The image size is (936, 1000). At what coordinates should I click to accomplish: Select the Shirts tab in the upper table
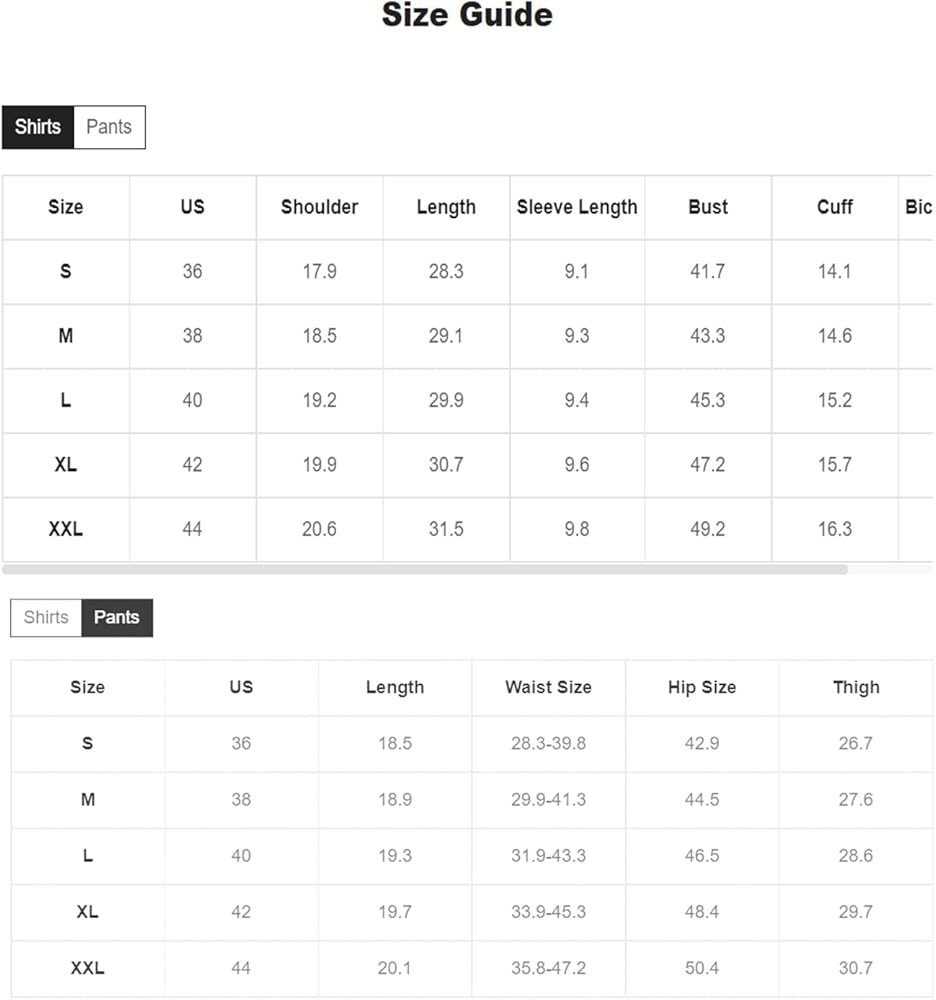click(38, 127)
